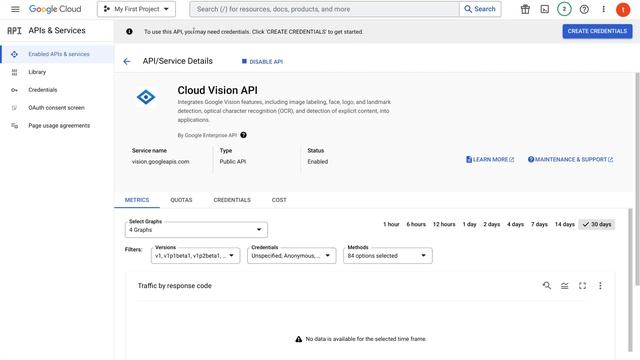640x360 pixels.
Task: Click the Public API type value
Action: click(233, 162)
